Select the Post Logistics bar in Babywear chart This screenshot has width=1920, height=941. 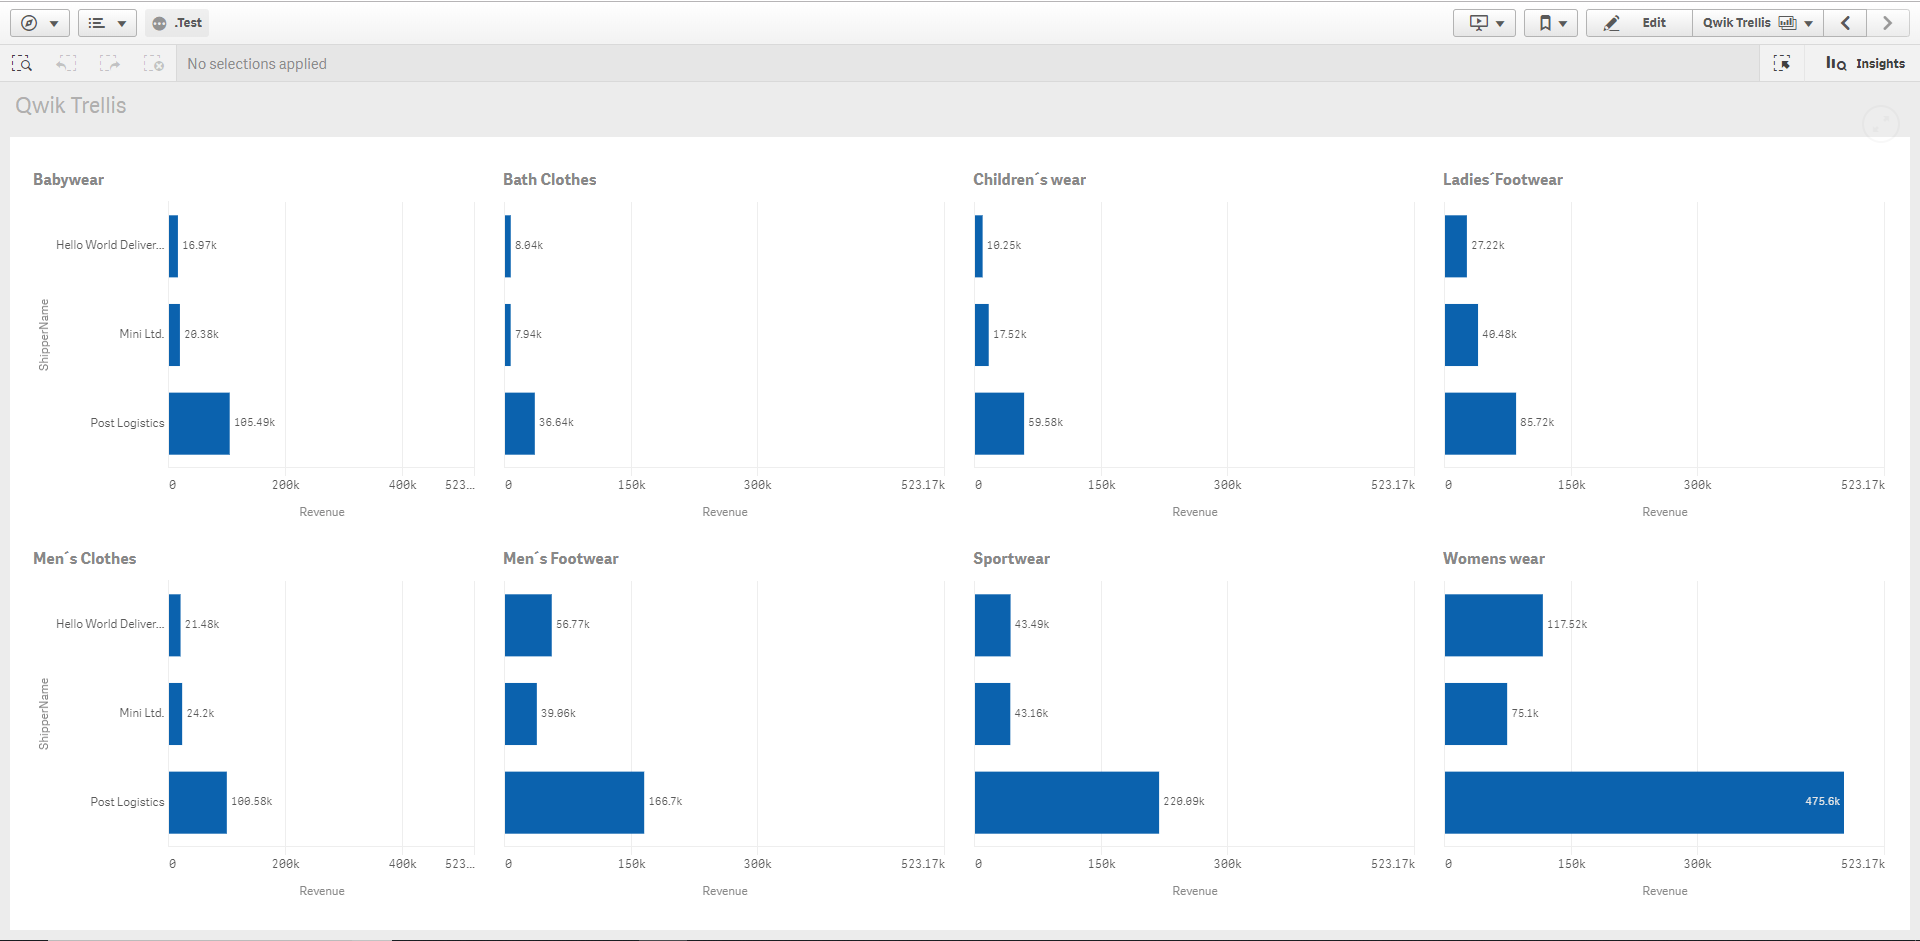pyautogui.click(x=199, y=423)
